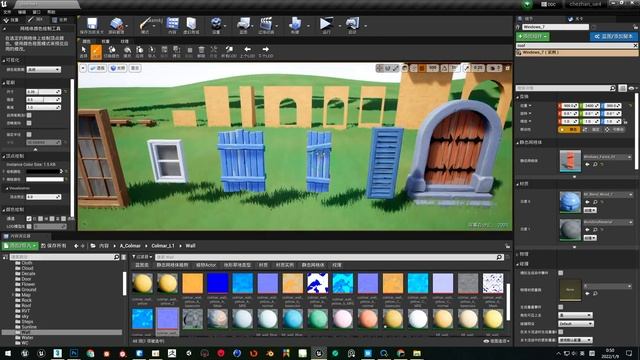Click the green Add Component button
This screenshot has width=640, height=360.
533,36
